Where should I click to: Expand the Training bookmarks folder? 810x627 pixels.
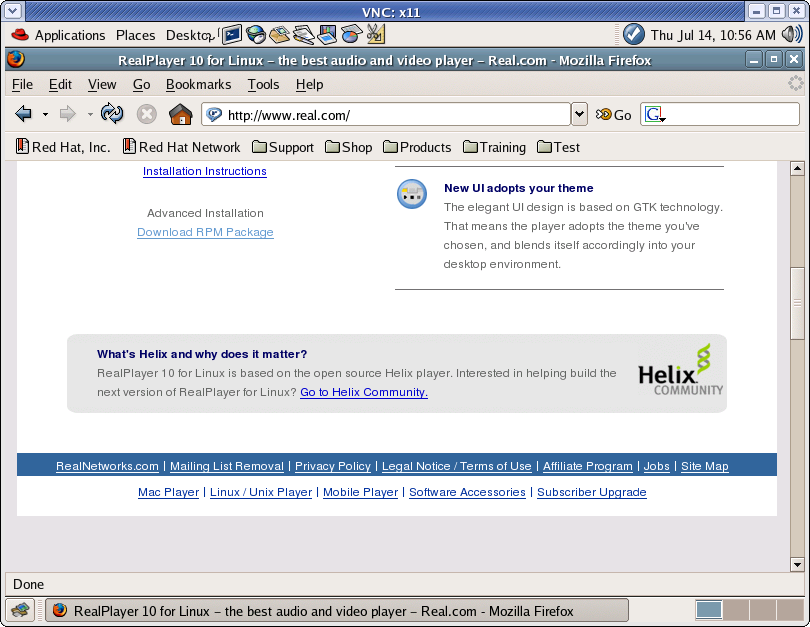click(494, 147)
